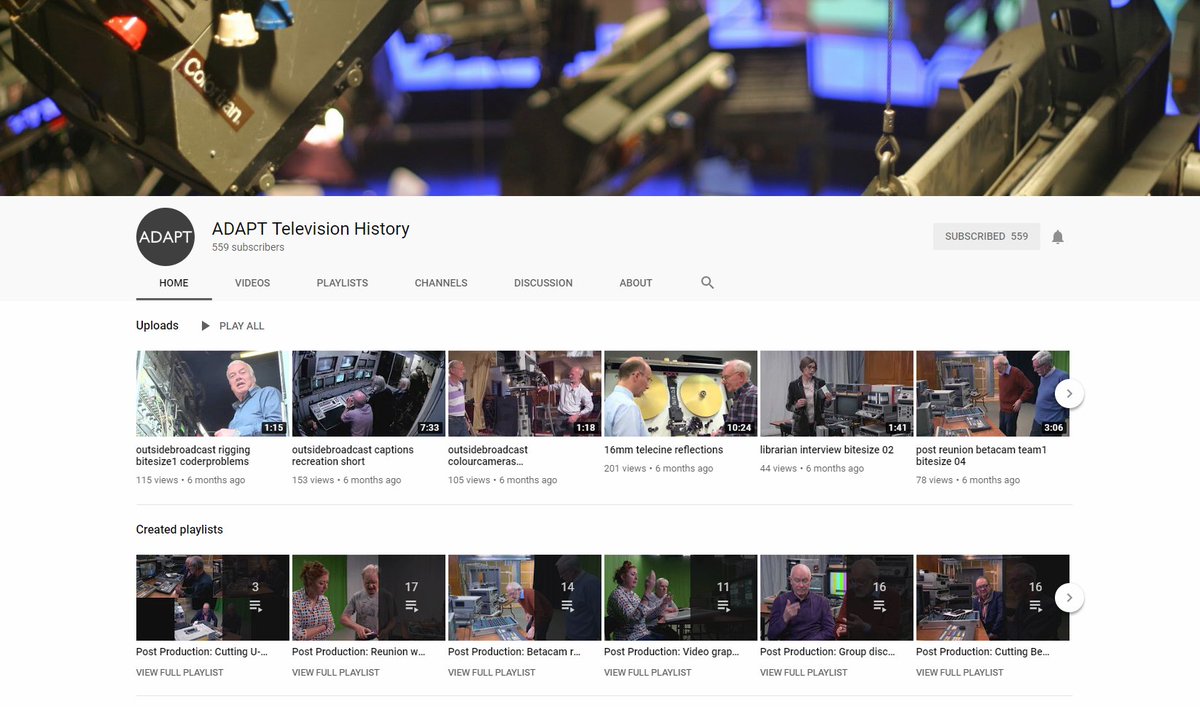Click title 'Post Production: Video grap...'
The image size is (1200, 707).
[671, 652]
